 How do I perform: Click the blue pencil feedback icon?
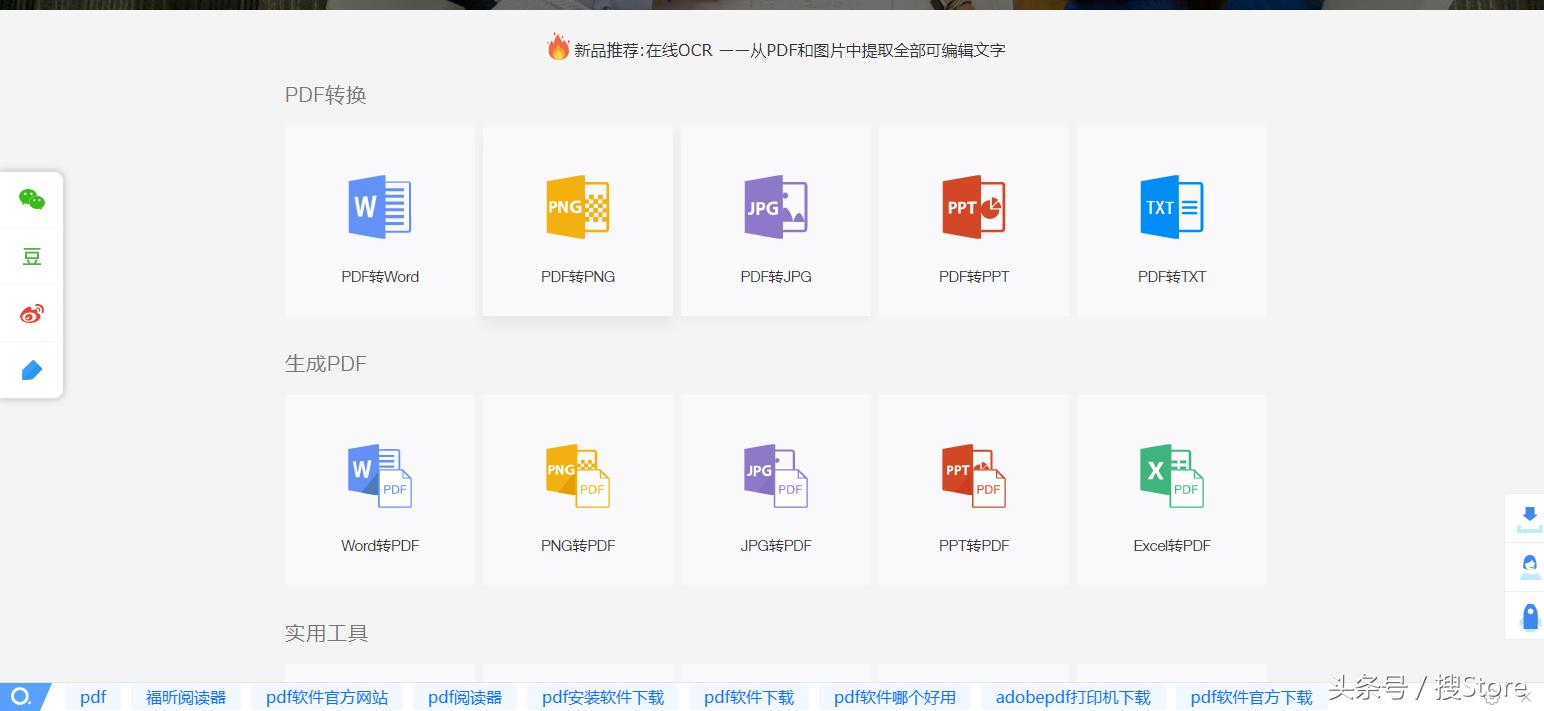(32, 371)
